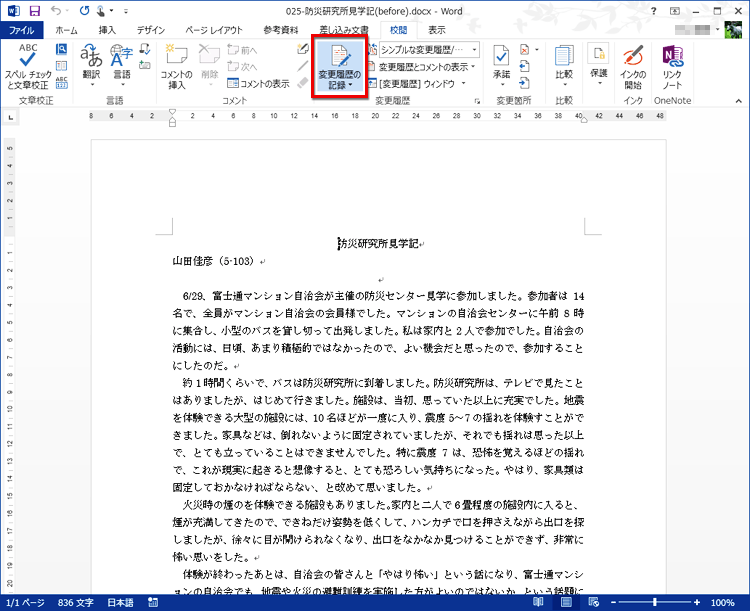Click the Japanese consistency check icon in 言語 group
750x611 pixels.
click(145, 49)
